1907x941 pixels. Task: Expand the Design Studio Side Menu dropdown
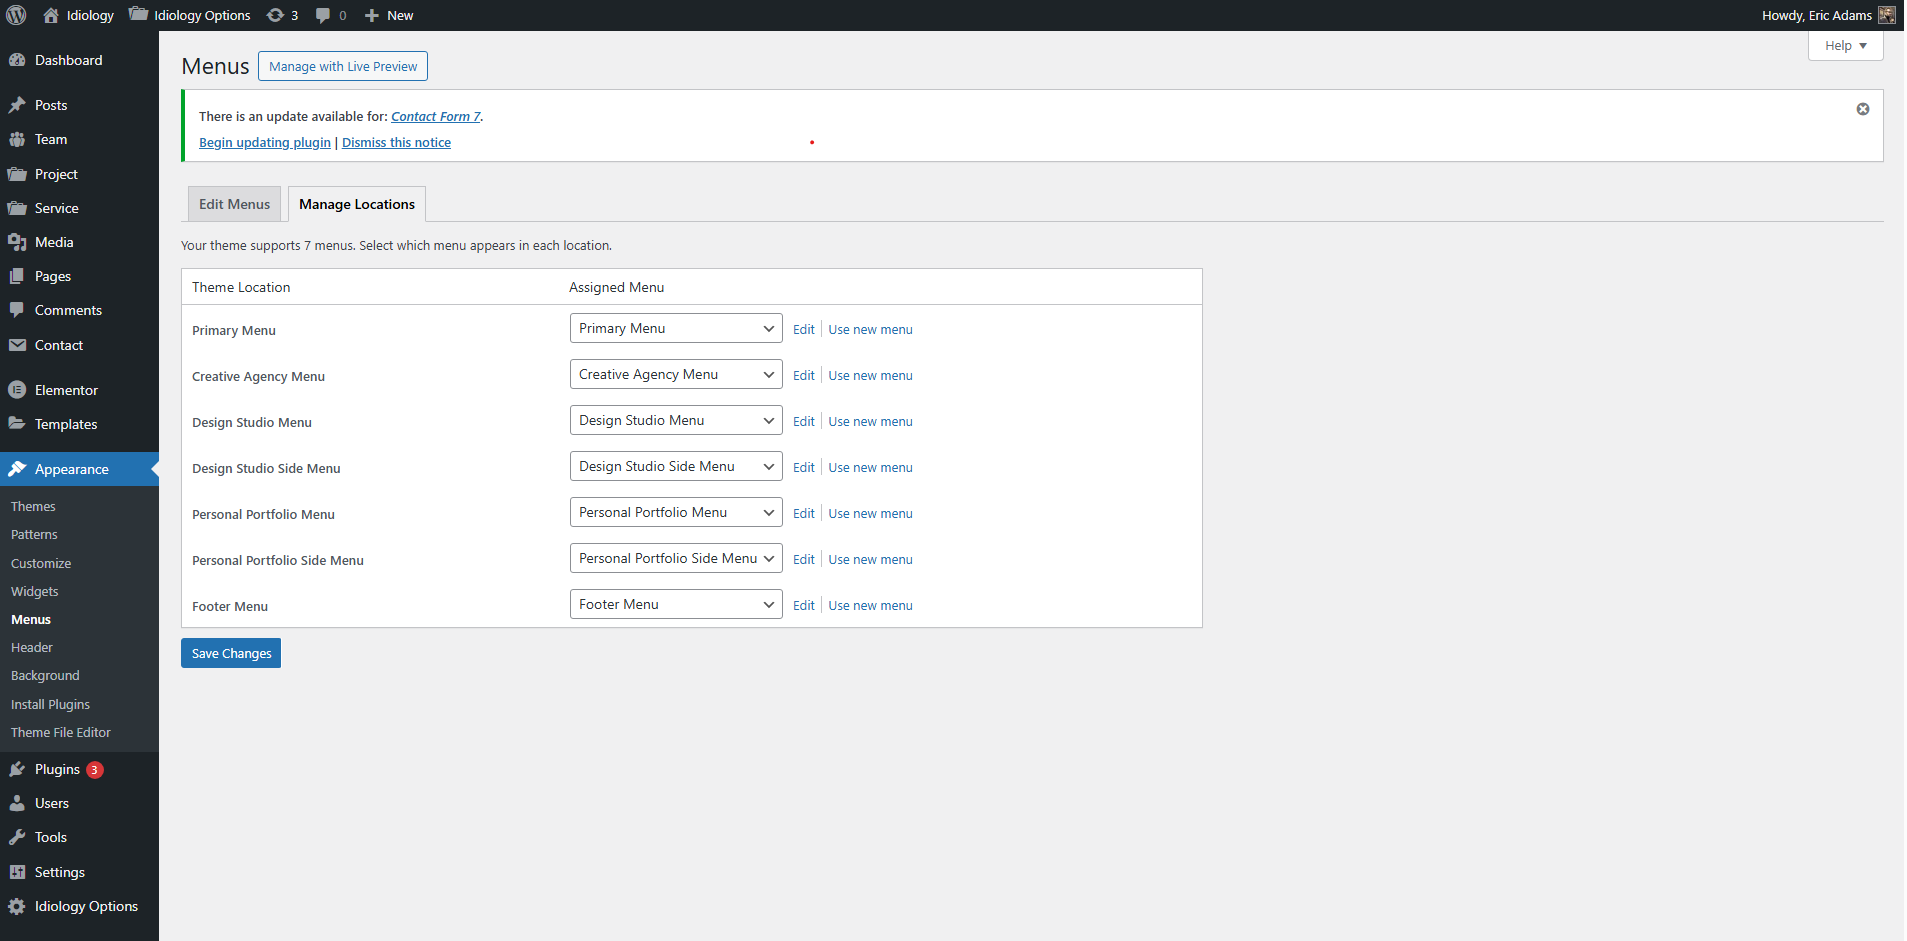point(675,467)
